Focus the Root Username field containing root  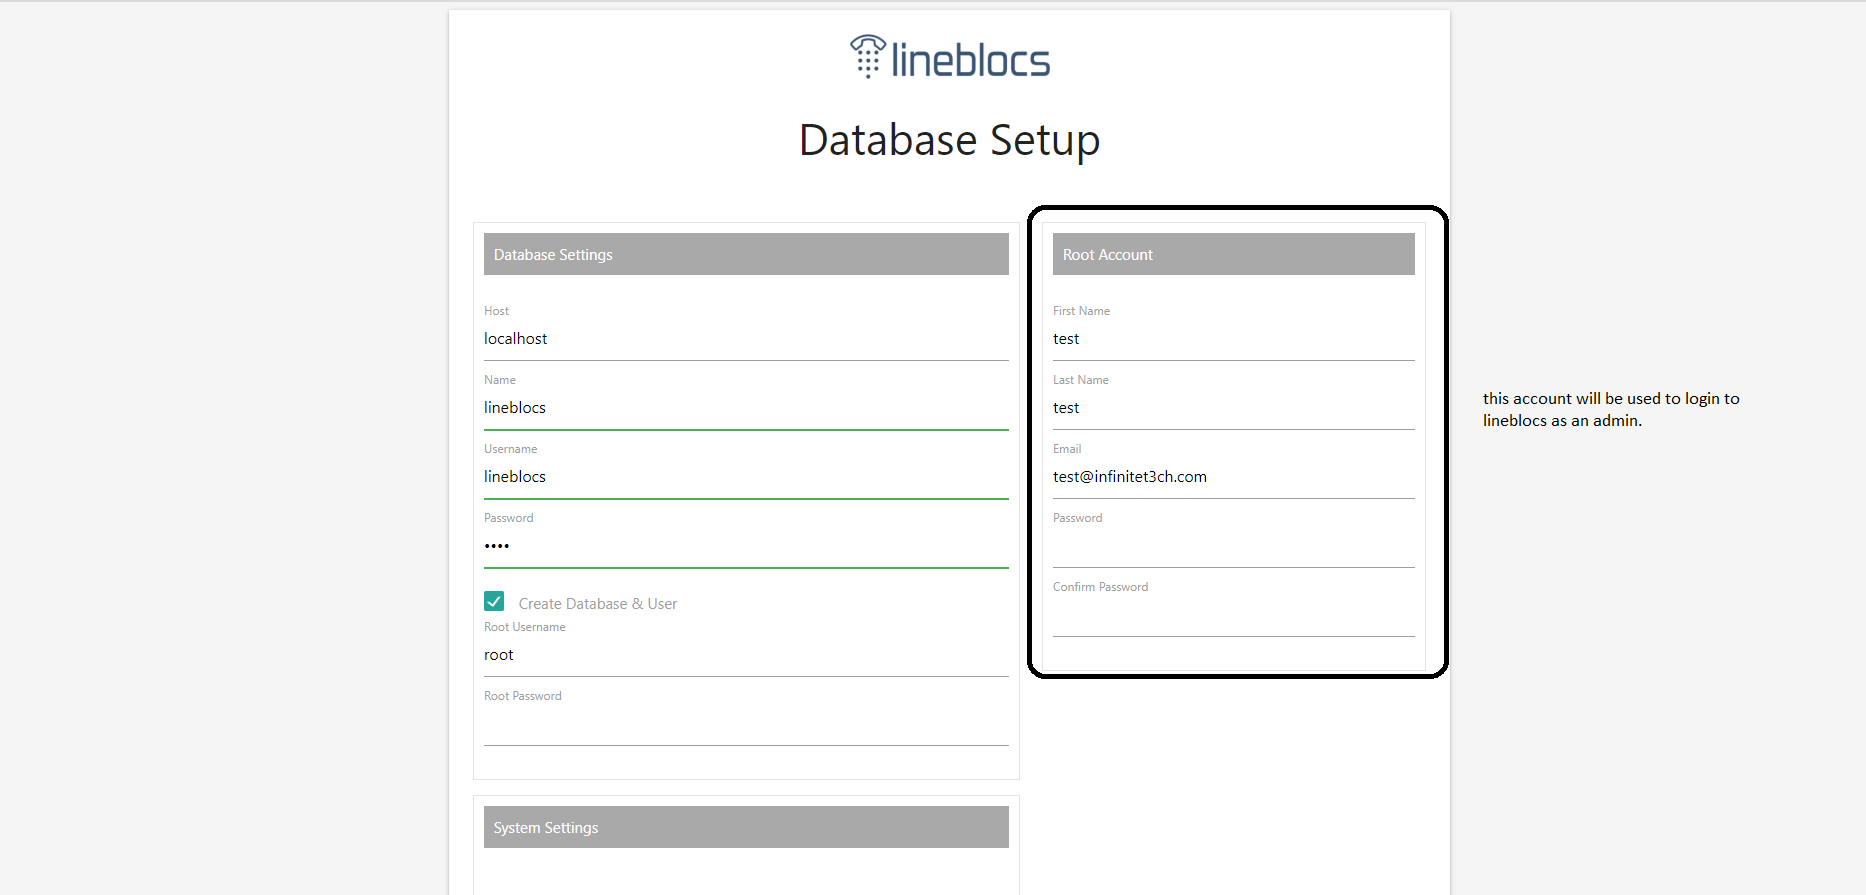pyautogui.click(x=746, y=655)
